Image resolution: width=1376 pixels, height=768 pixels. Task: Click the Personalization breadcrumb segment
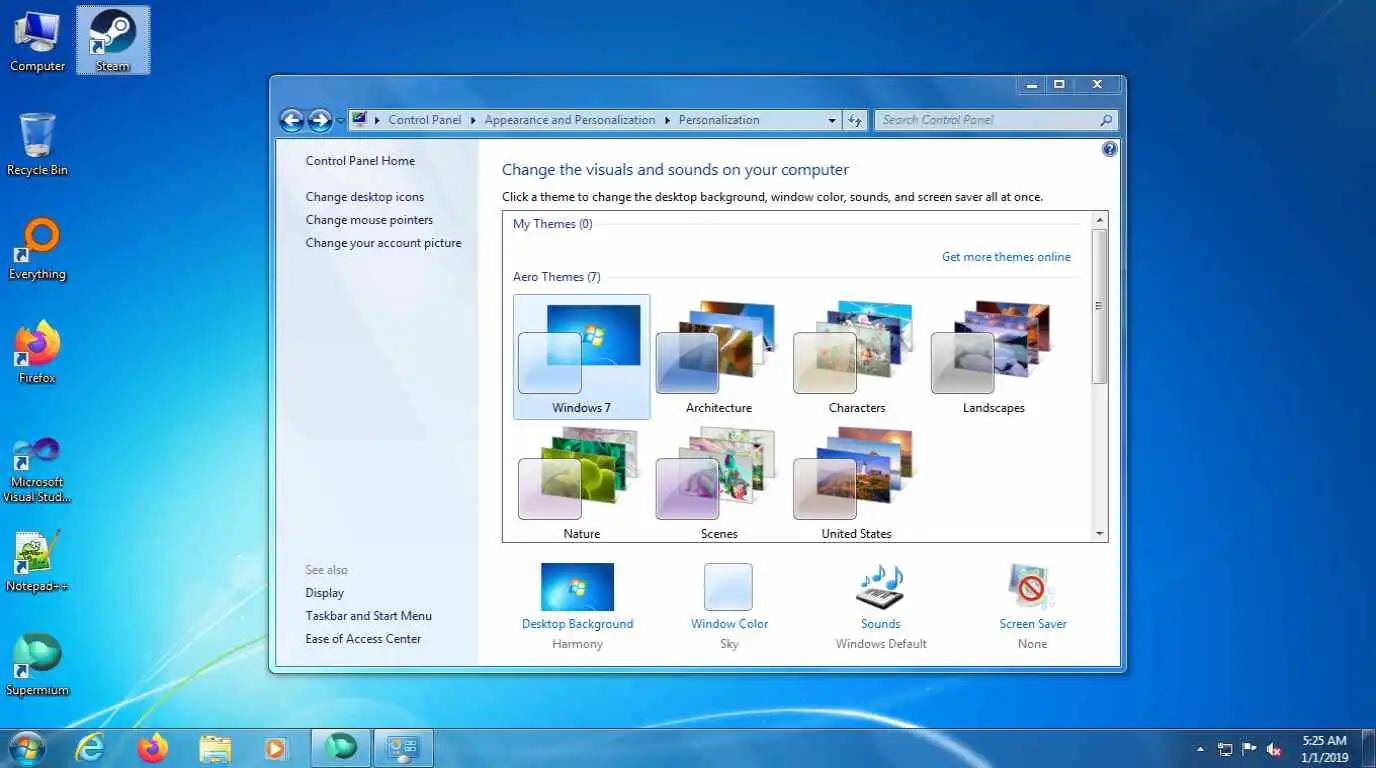(x=719, y=120)
